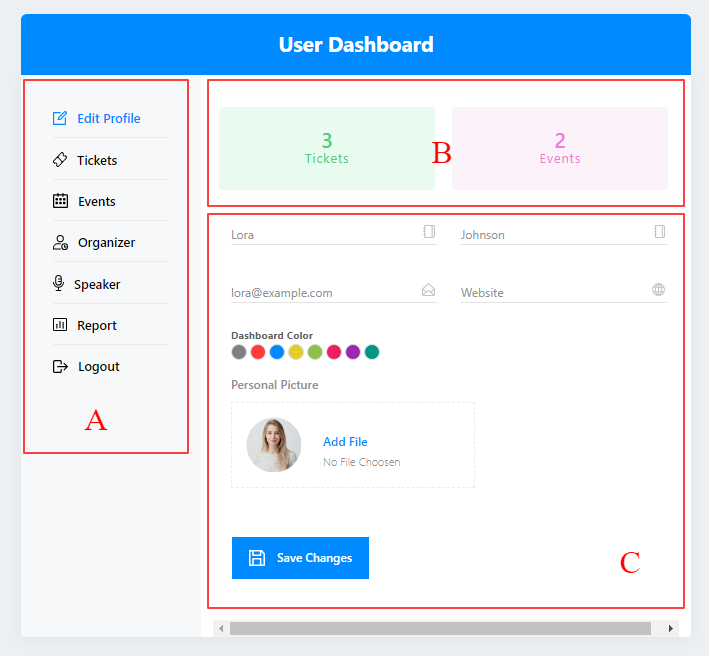Viewport: 709px width, 656px height.
Task: Click the horizontal scrollbar right arrow
Action: coord(671,628)
